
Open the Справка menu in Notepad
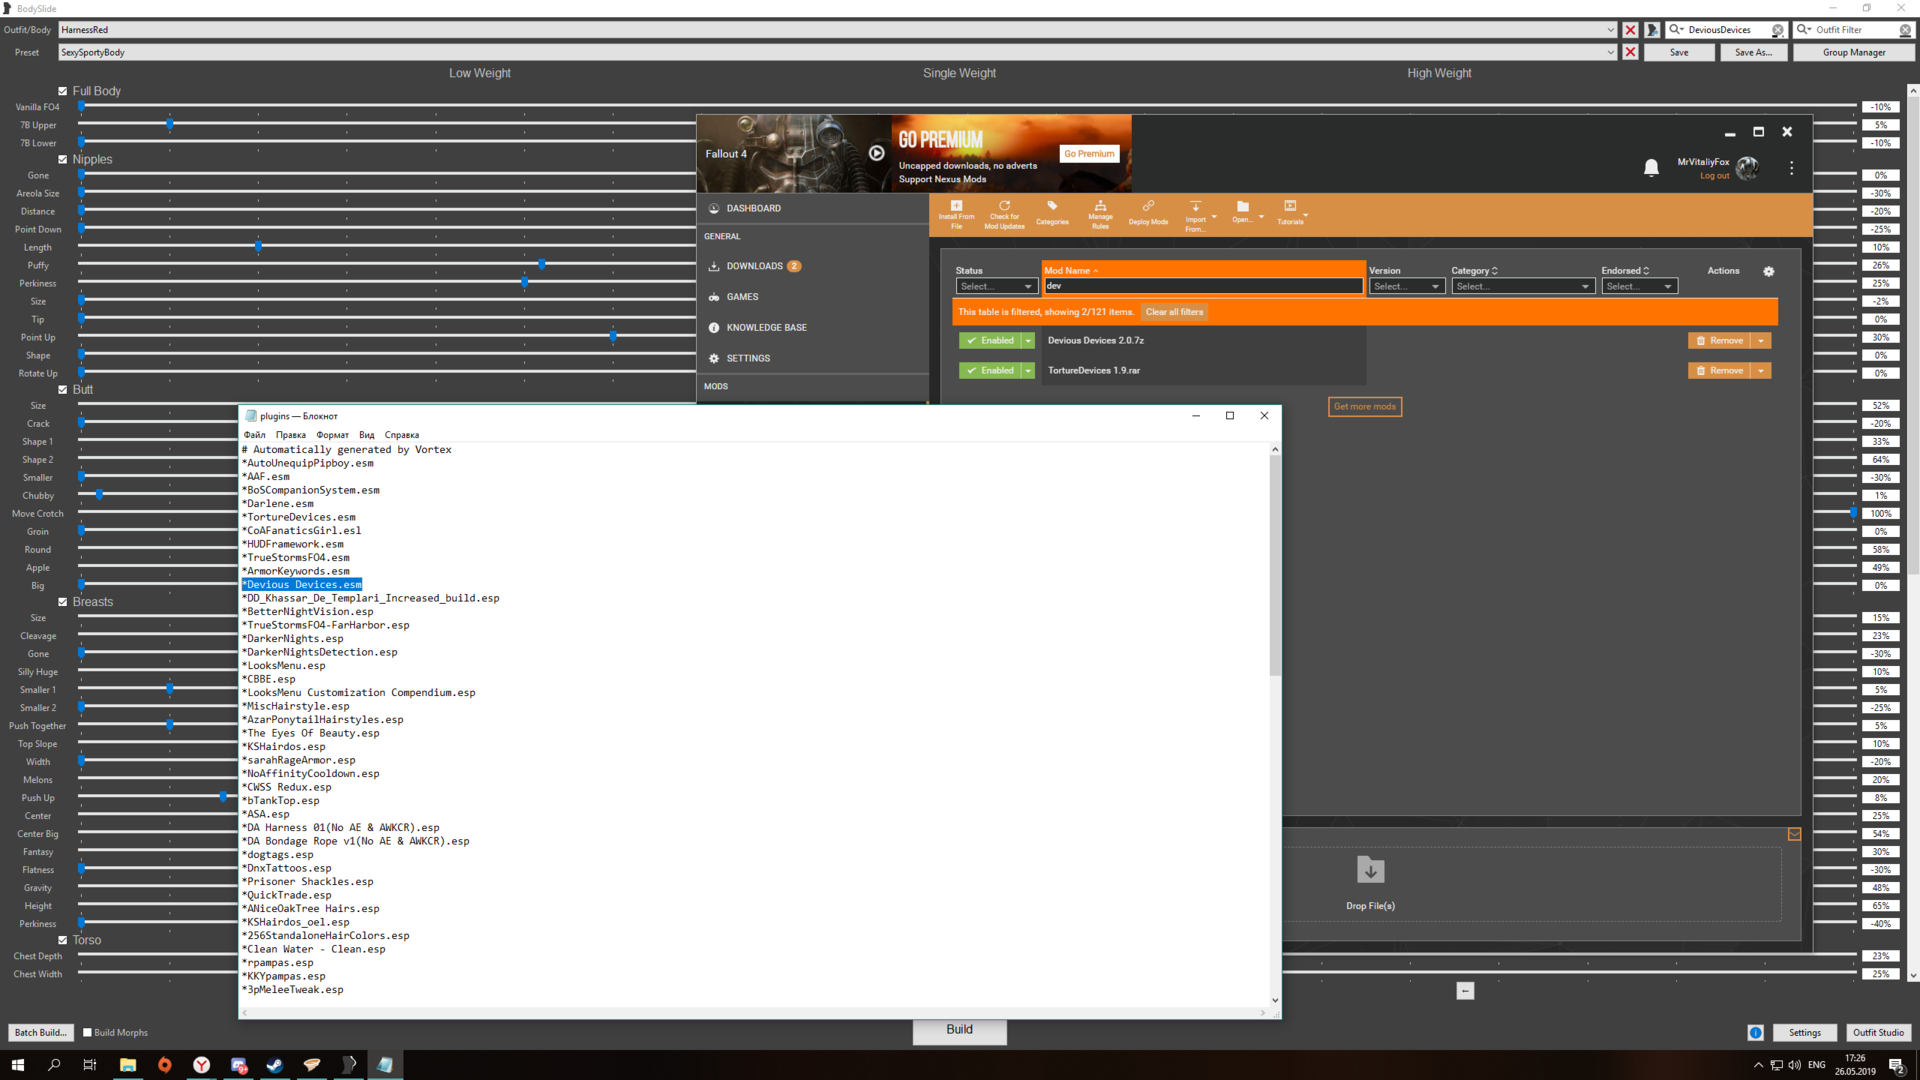pos(402,435)
